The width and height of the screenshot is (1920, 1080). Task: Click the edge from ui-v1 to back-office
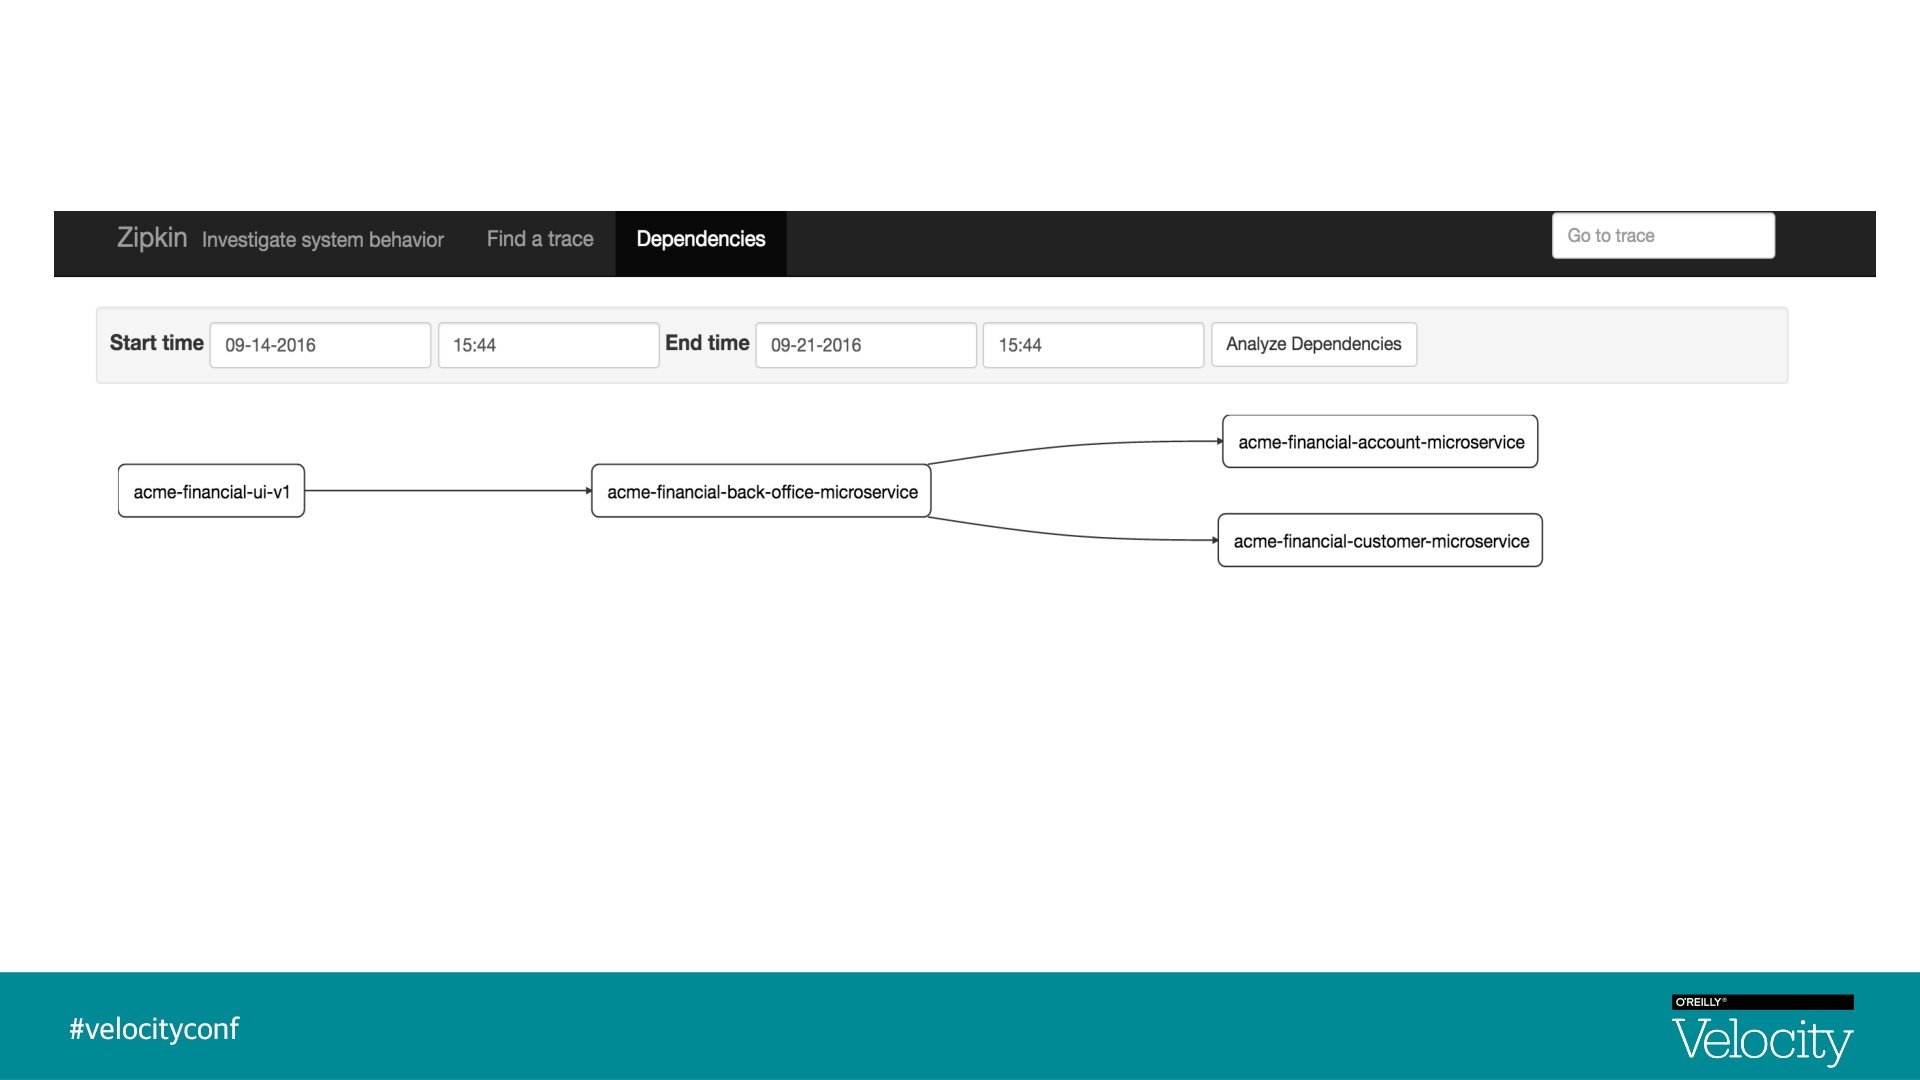[x=447, y=491]
